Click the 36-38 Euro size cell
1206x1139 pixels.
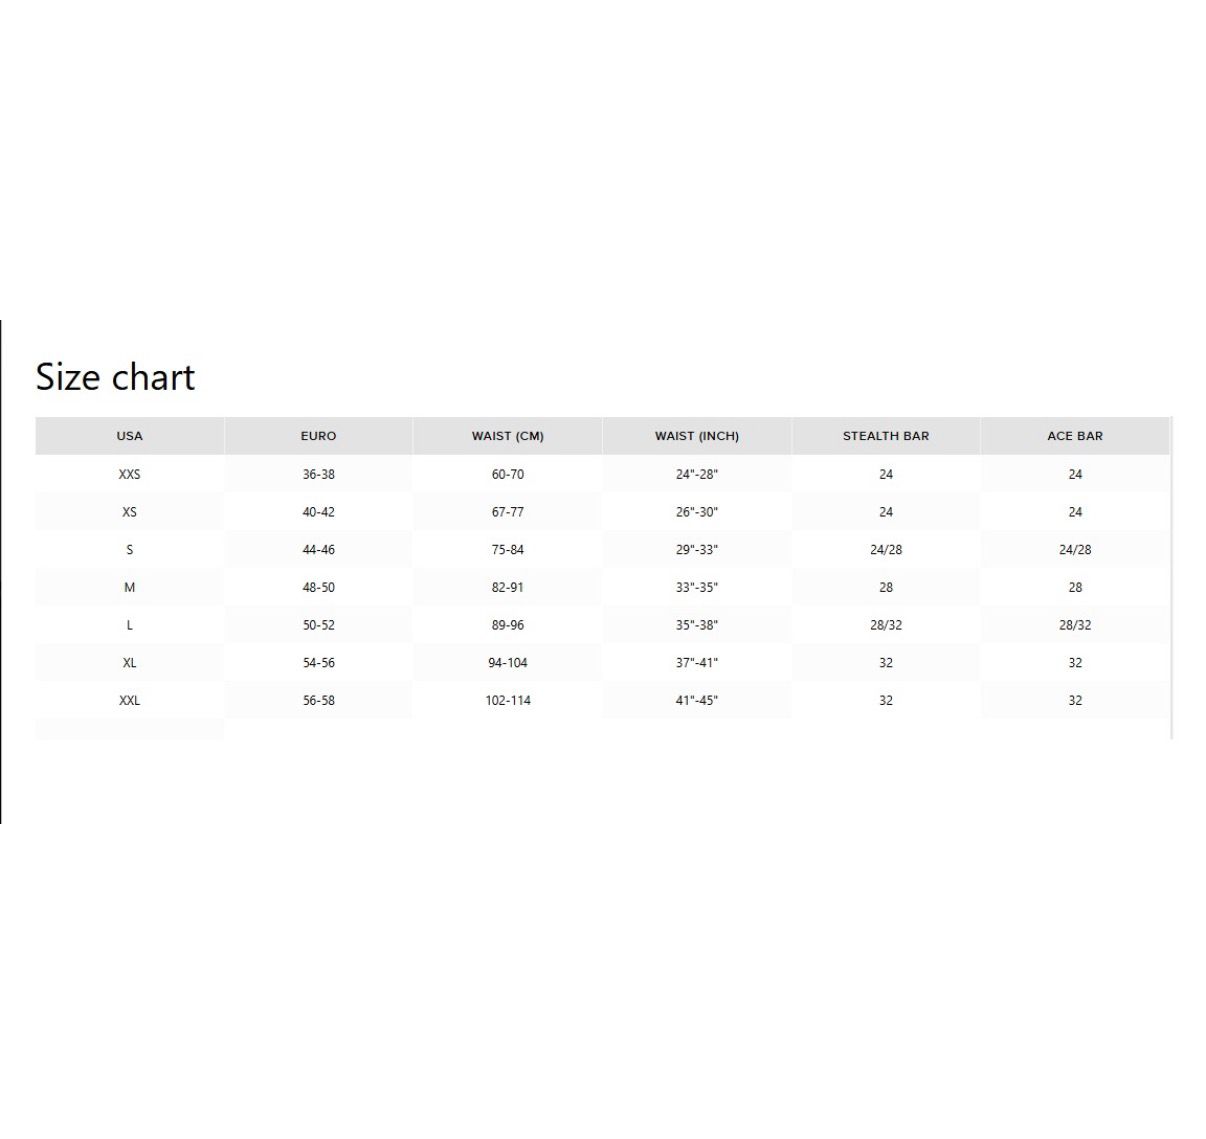click(x=318, y=474)
